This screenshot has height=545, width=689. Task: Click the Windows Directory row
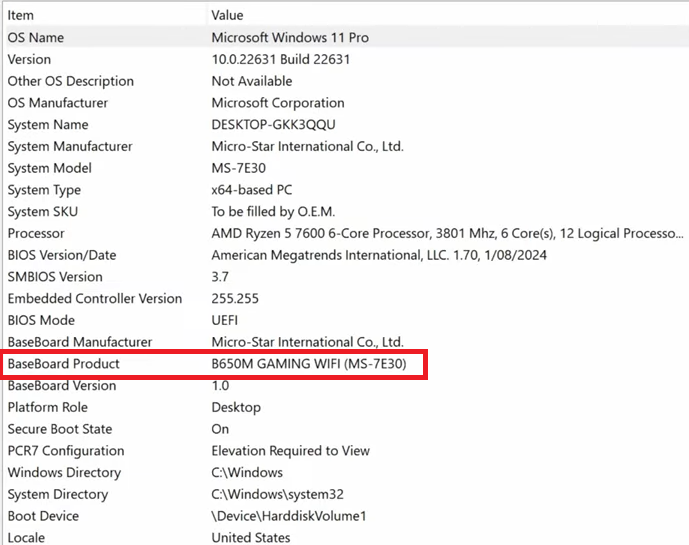click(64, 472)
